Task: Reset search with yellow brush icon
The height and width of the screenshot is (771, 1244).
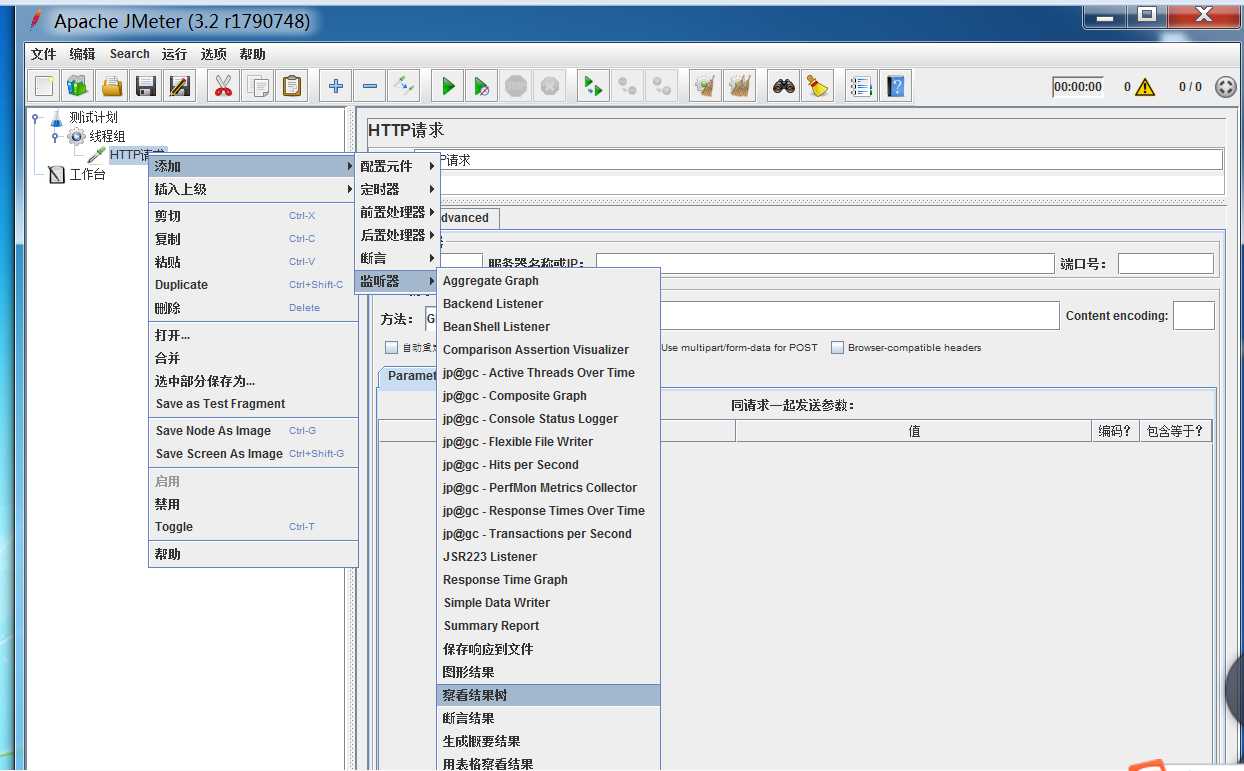Action: [818, 86]
